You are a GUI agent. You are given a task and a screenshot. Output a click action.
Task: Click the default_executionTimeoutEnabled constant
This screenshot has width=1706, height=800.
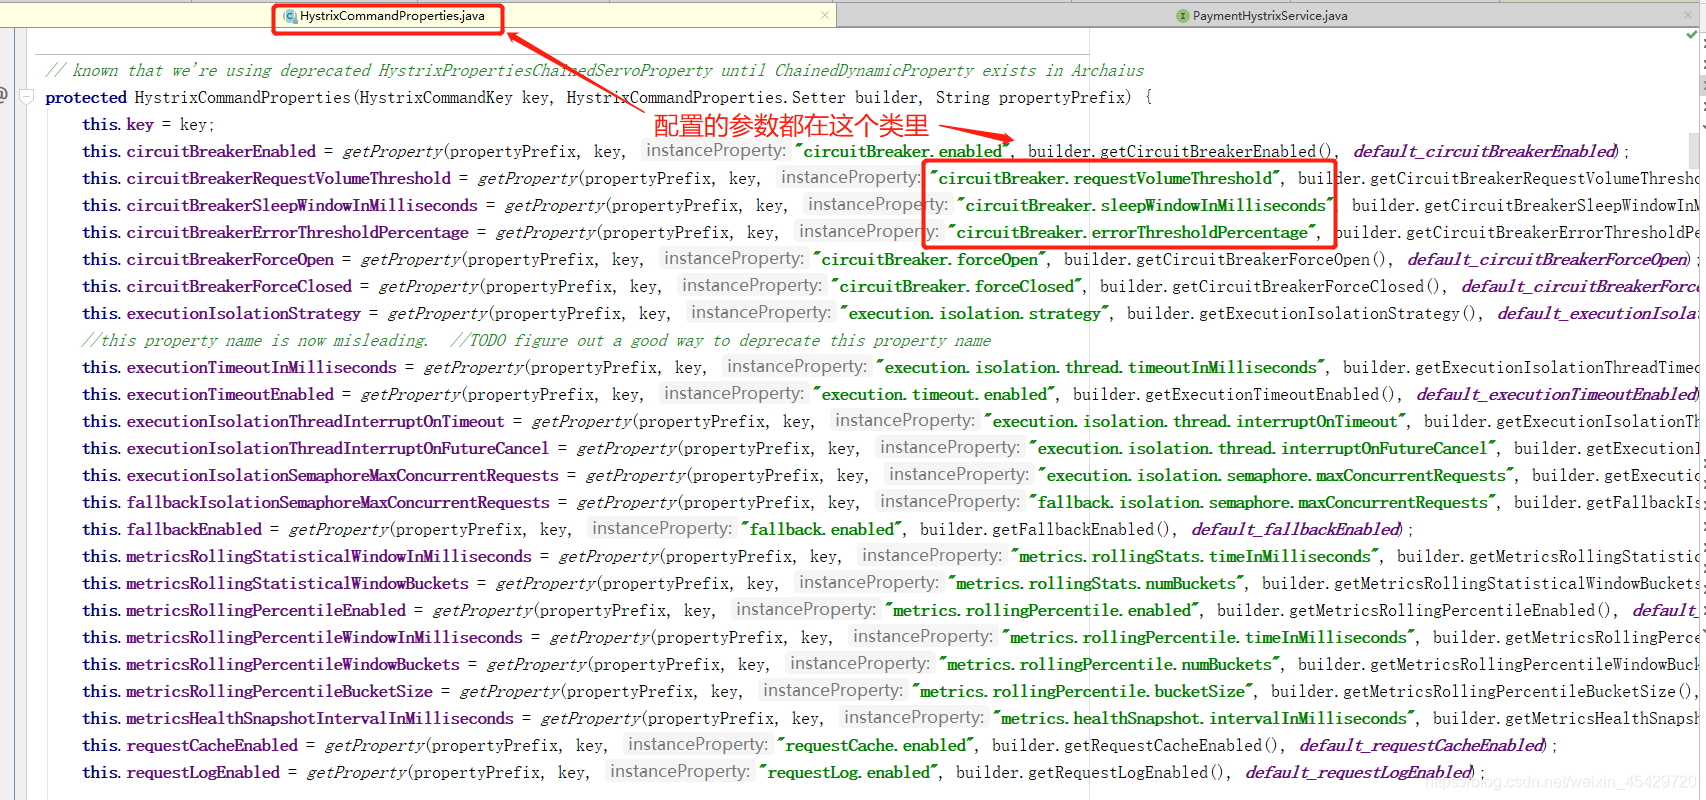click(x=1557, y=394)
